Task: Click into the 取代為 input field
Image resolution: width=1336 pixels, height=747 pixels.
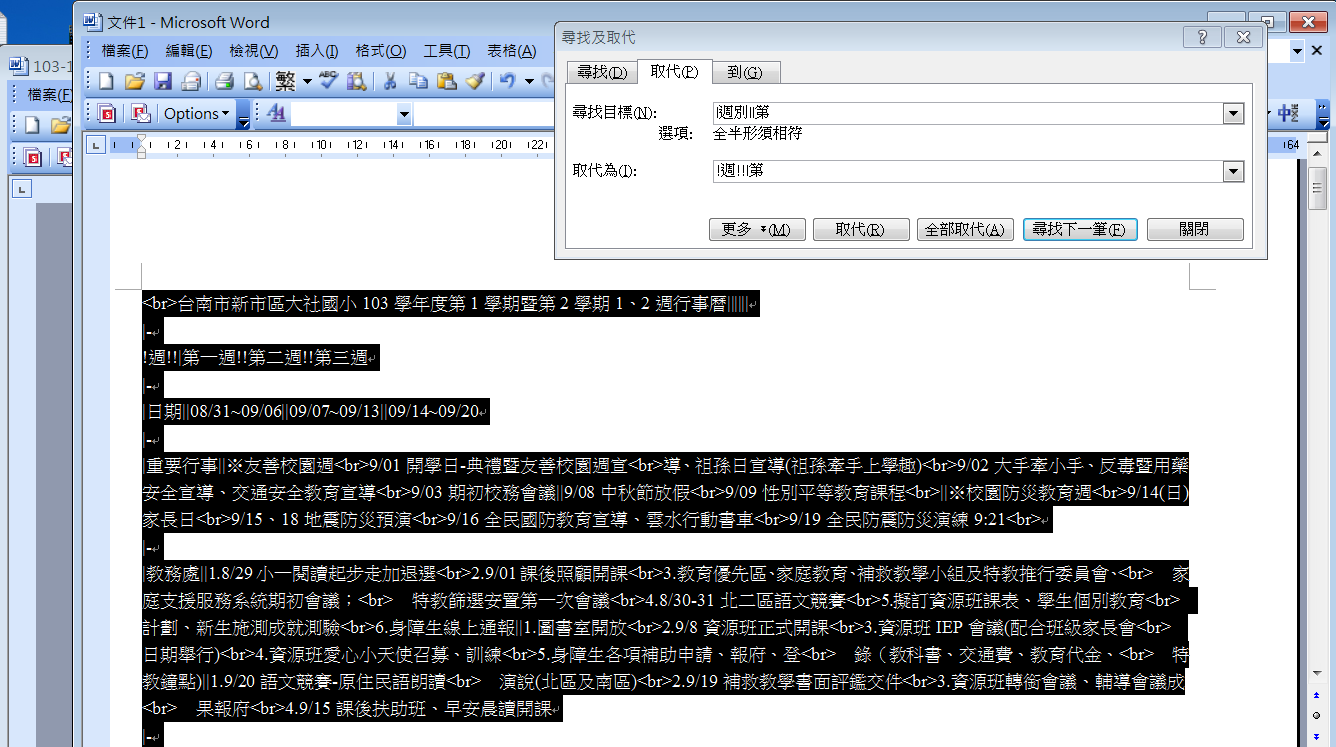Action: (968, 171)
